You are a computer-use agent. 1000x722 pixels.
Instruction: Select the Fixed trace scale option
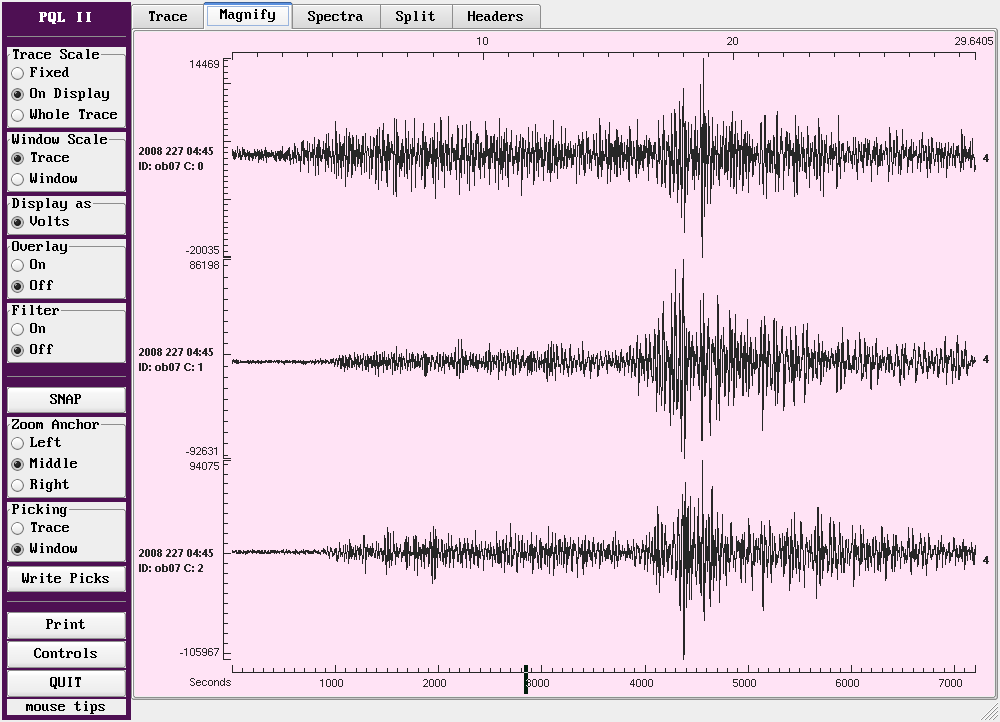click(x=18, y=73)
